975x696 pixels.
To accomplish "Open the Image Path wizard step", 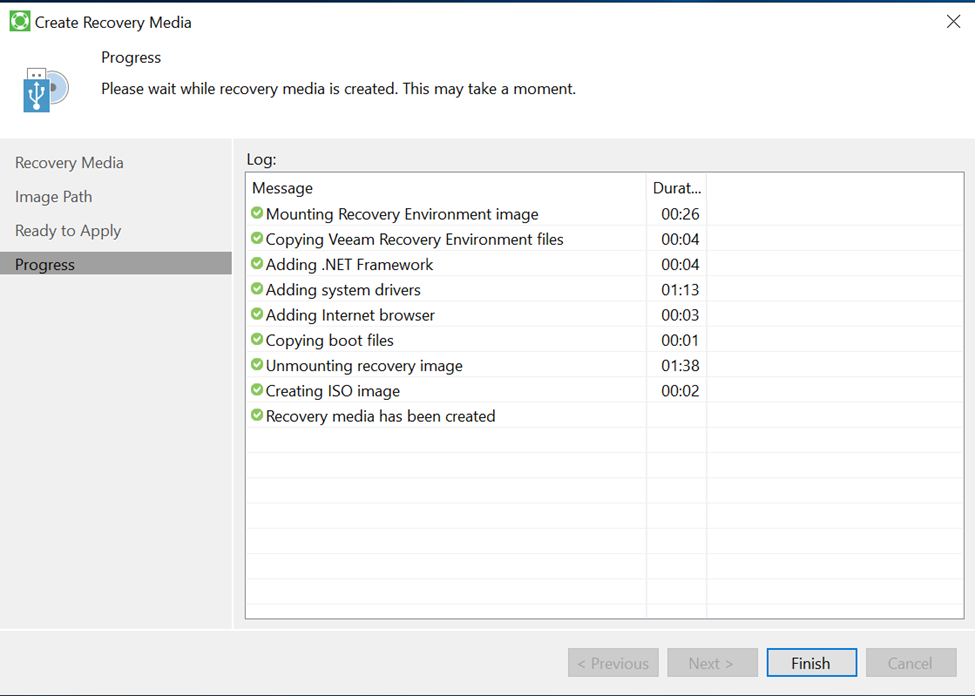I will pos(53,197).
